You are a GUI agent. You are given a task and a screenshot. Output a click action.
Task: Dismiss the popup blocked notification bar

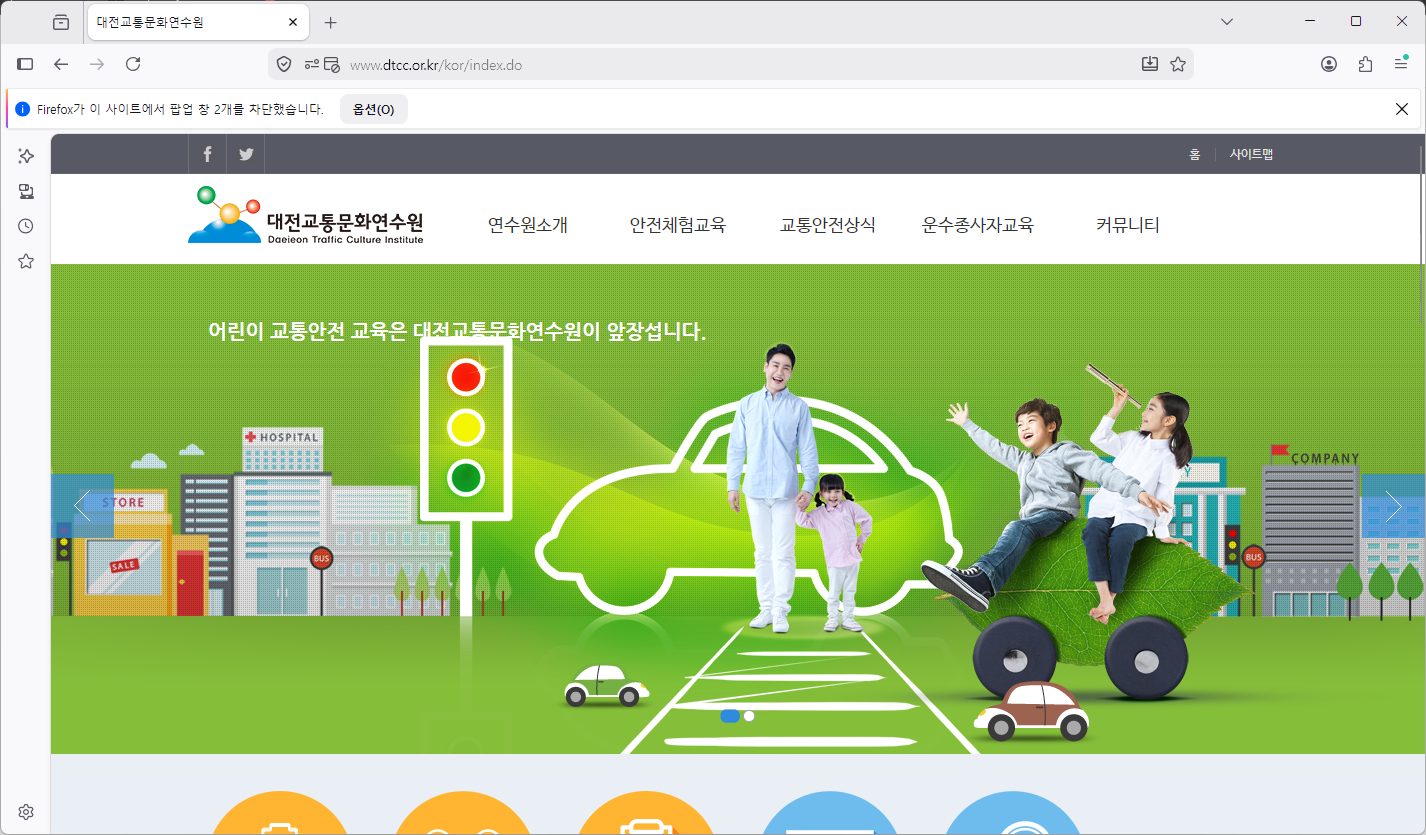[x=1402, y=109]
